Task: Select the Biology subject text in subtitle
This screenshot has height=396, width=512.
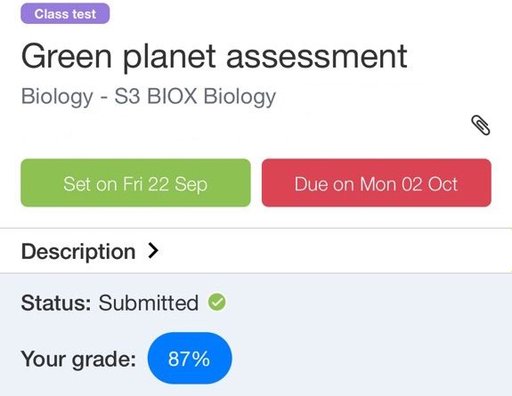Action: coord(57,97)
